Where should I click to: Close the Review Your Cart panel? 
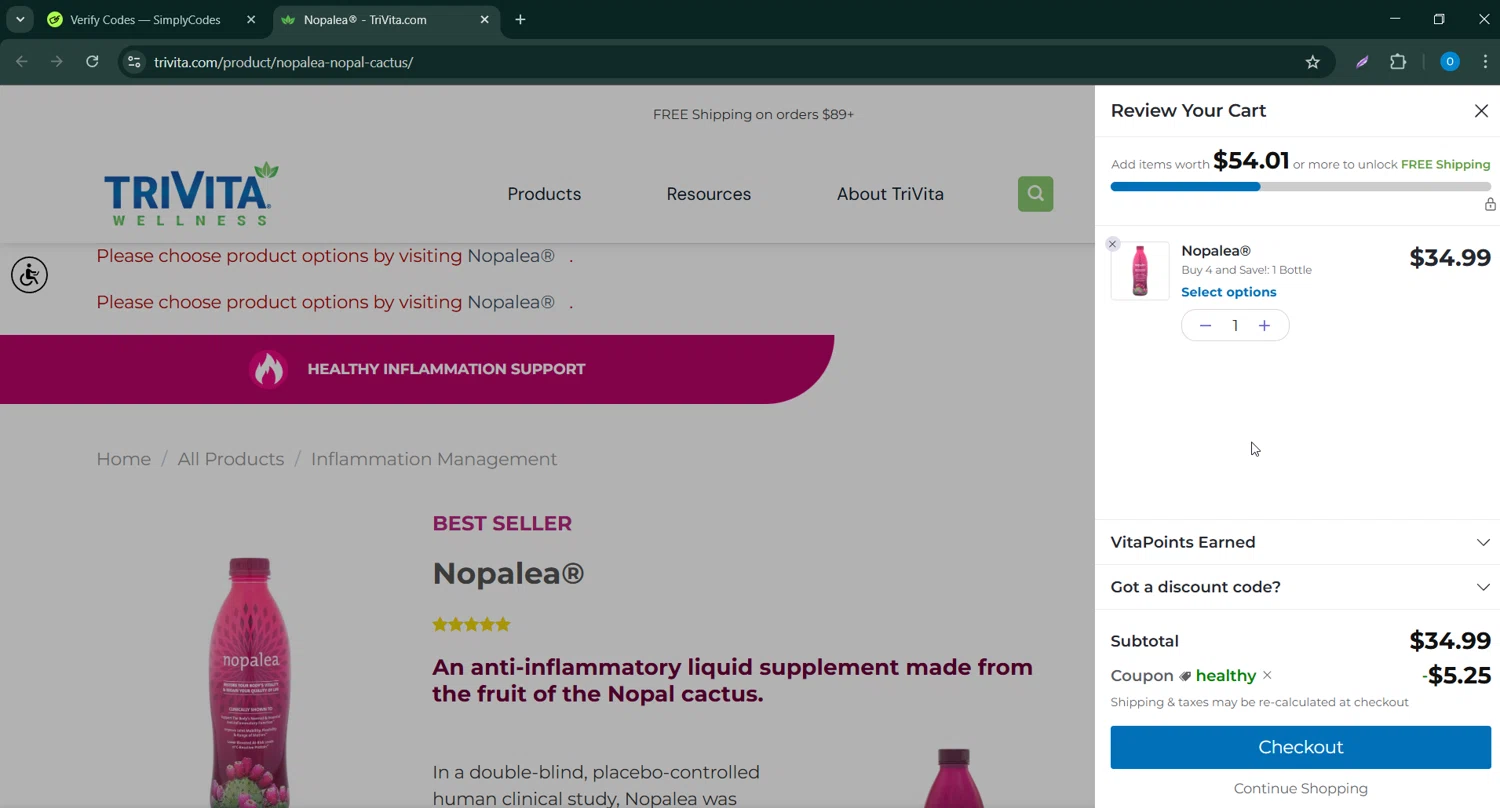[1481, 111]
